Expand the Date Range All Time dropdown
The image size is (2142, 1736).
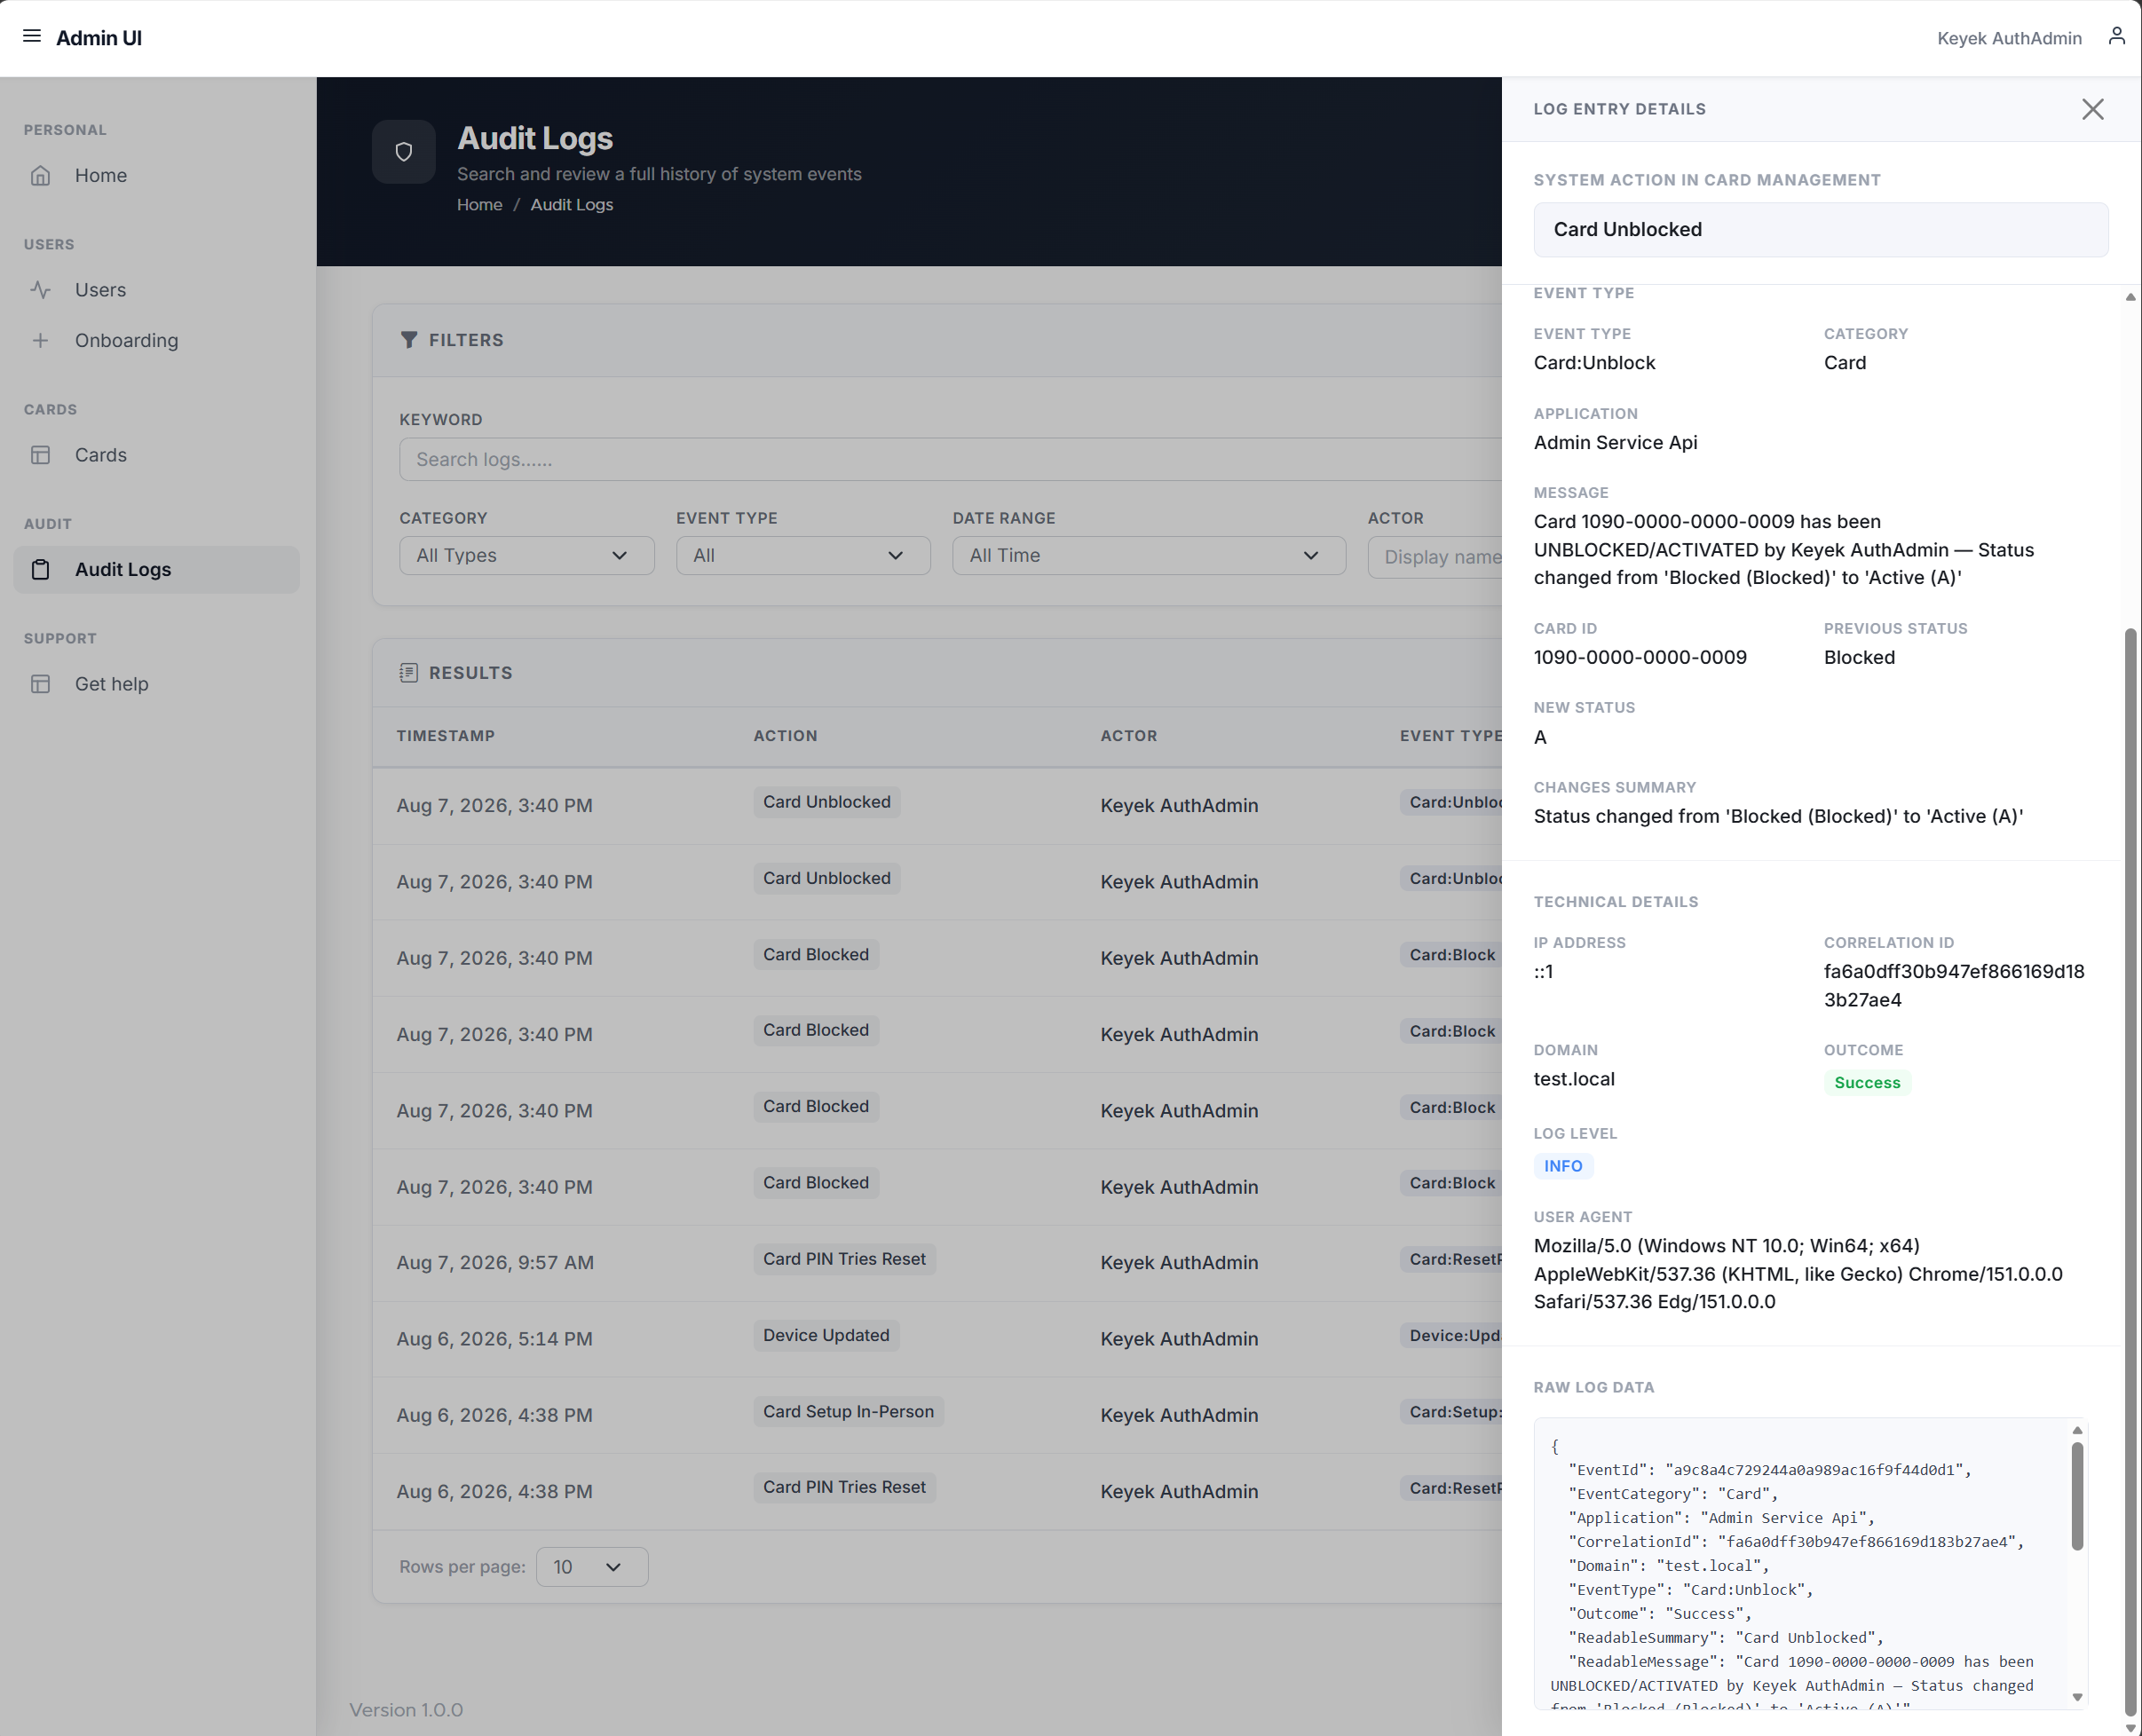tap(1149, 556)
